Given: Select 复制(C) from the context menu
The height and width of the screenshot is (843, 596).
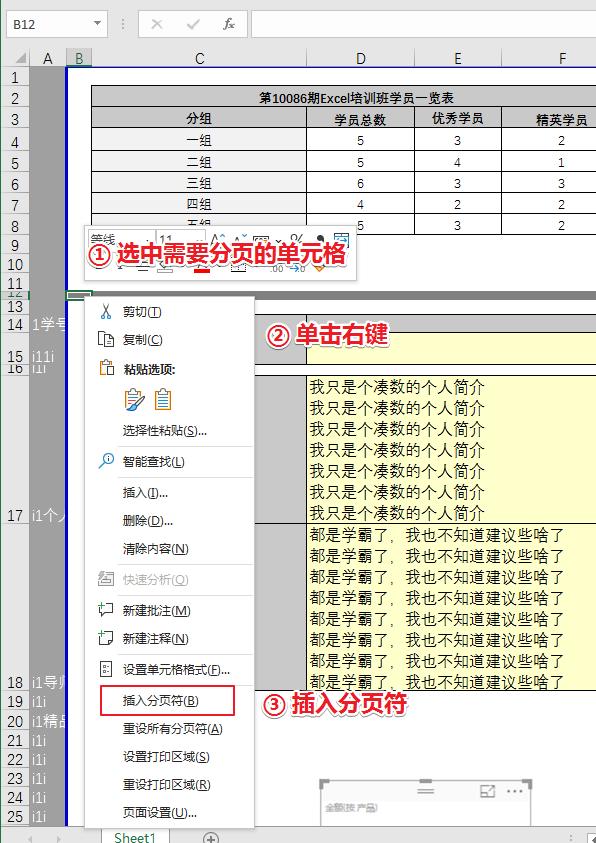Looking at the screenshot, I should tap(169, 340).
